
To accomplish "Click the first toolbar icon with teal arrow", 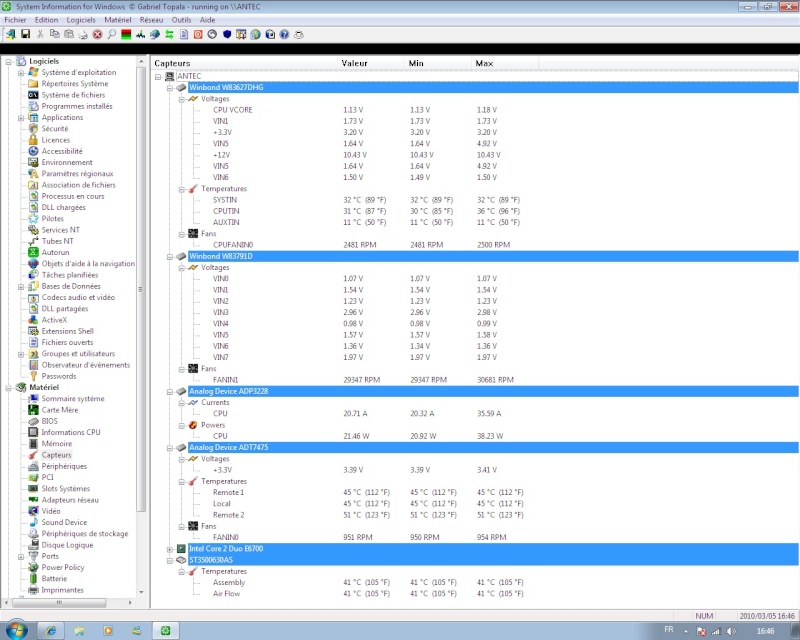I will click(11, 34).
